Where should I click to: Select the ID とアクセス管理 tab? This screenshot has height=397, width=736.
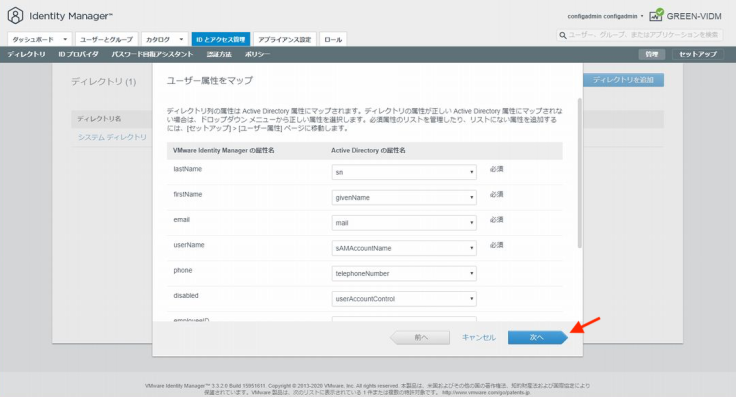[221, 39]
